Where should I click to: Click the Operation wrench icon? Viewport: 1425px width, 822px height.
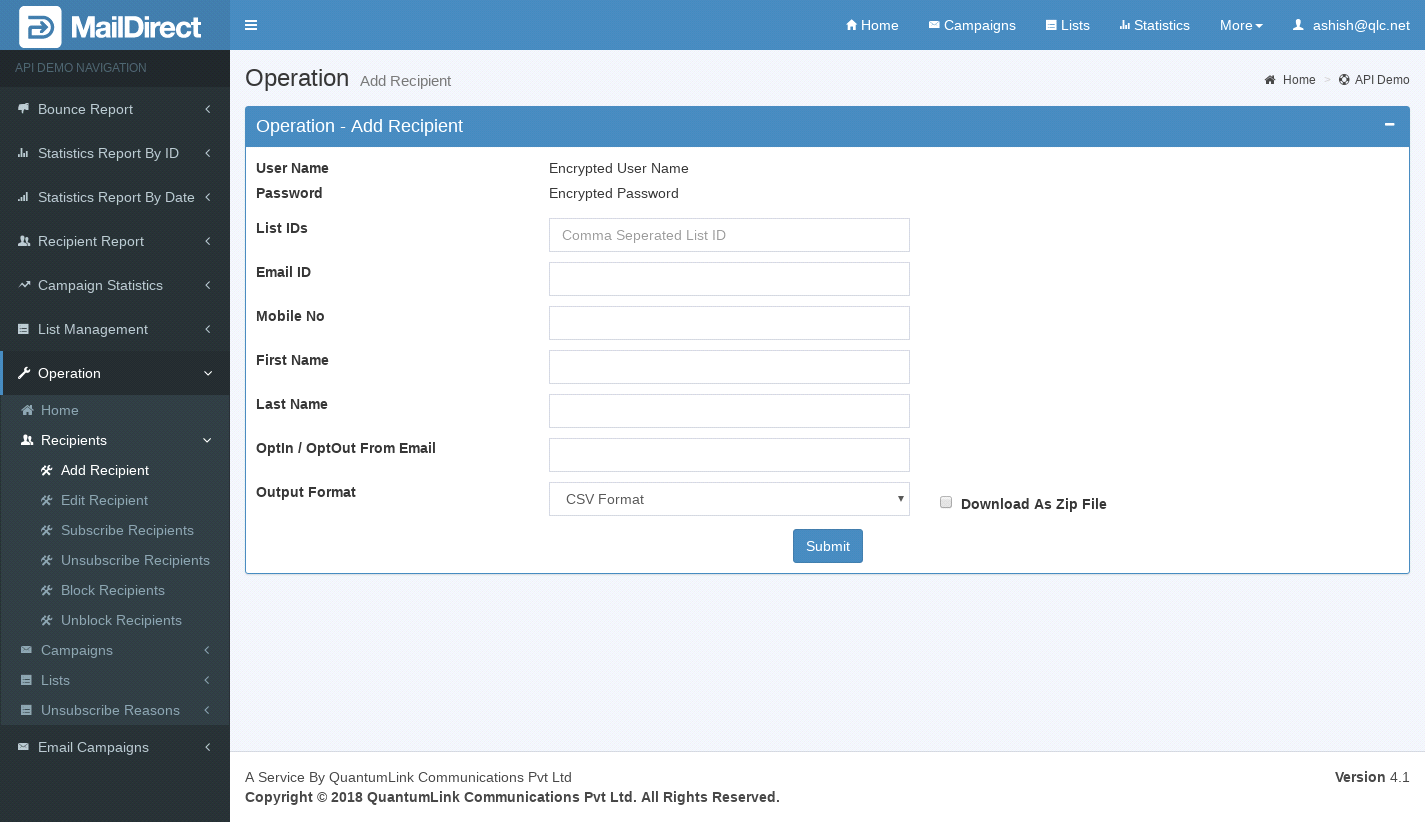24,373
